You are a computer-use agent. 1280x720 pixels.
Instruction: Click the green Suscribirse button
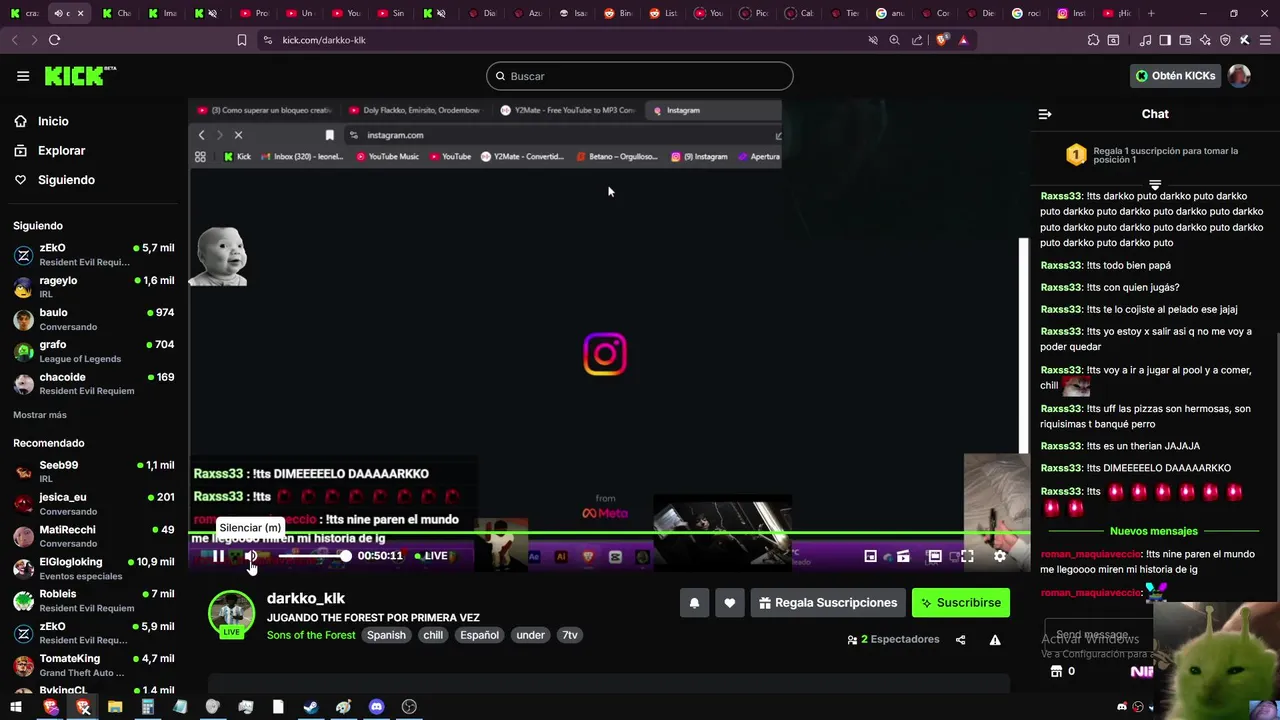click(x=961, y=603)
